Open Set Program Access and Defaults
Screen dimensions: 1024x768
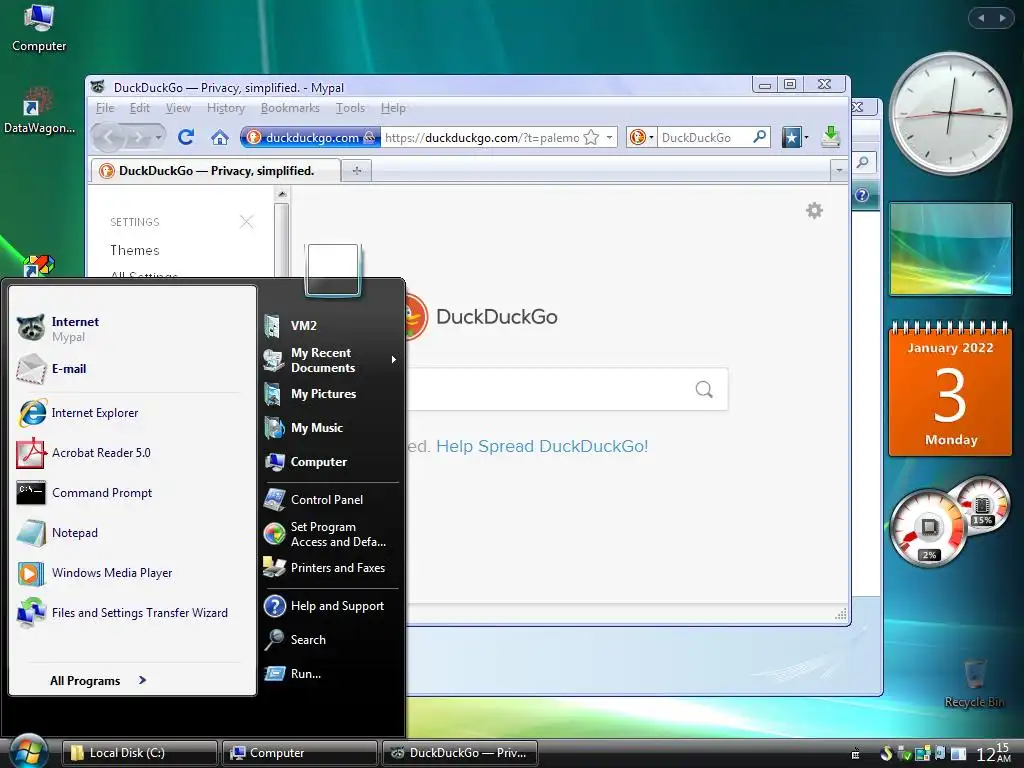331,534
